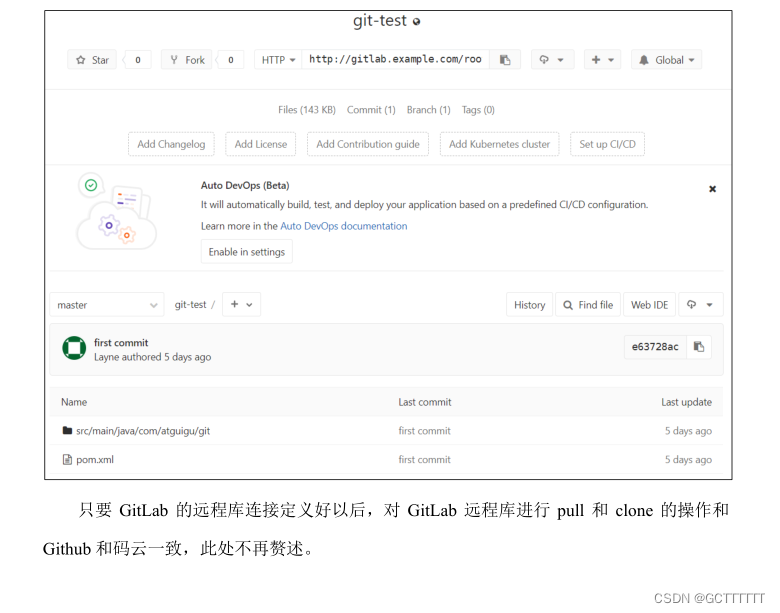The height and width of the screenshot is (613, 780).
Task: Copy commit SHA to clipboard
Action: pos(699,347)
